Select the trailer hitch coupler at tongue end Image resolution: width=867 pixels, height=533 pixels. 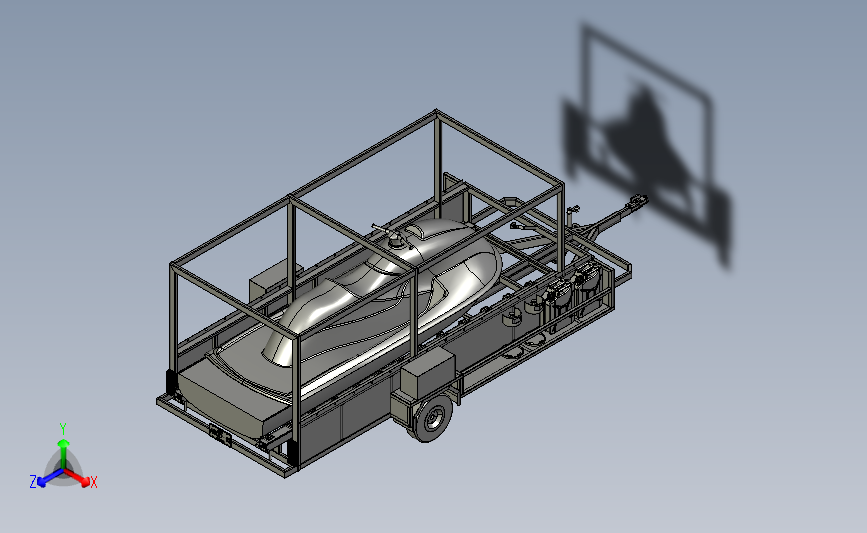(637, 201)
